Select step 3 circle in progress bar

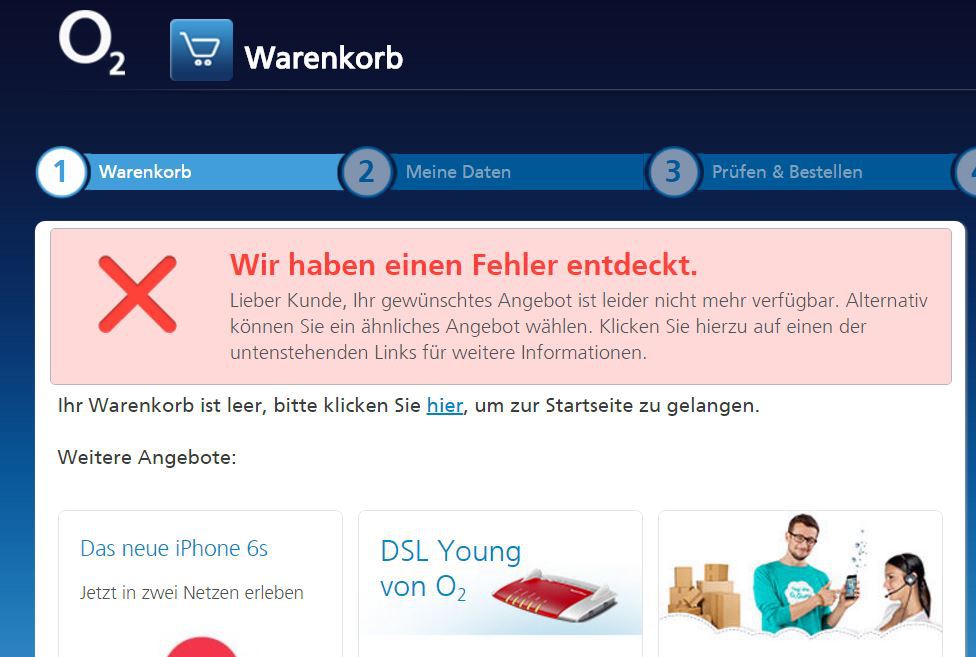(673, 172)
